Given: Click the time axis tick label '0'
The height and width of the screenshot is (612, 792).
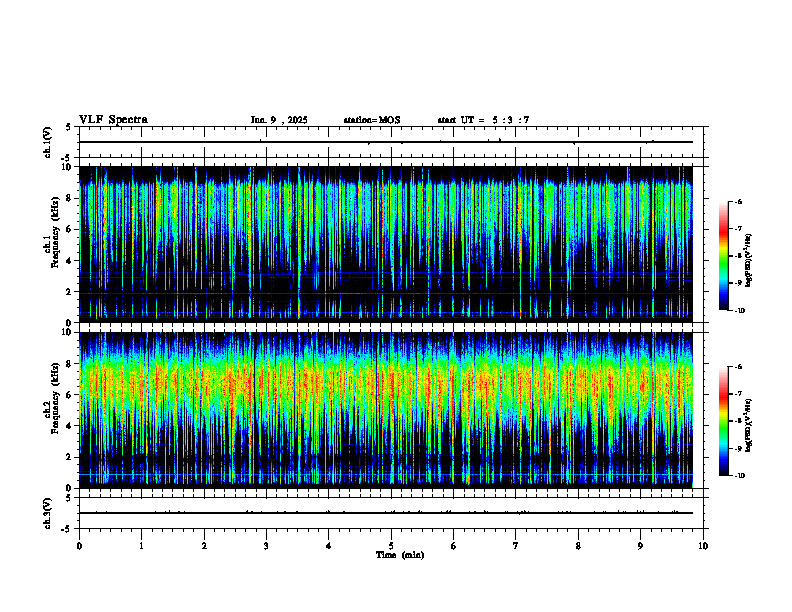Looking at the screenshot, I should [79, 546].
